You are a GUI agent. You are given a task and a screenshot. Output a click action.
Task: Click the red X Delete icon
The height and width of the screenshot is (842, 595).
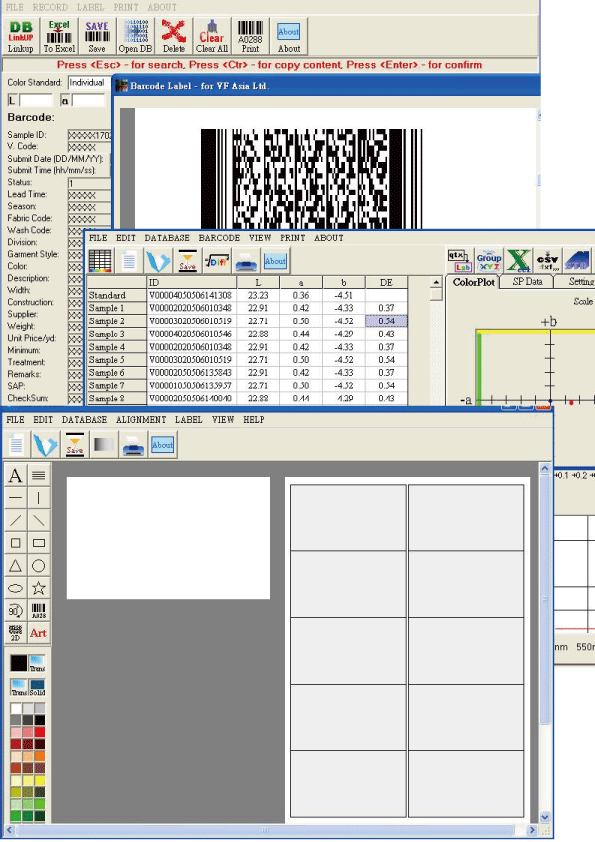point(173,36)
